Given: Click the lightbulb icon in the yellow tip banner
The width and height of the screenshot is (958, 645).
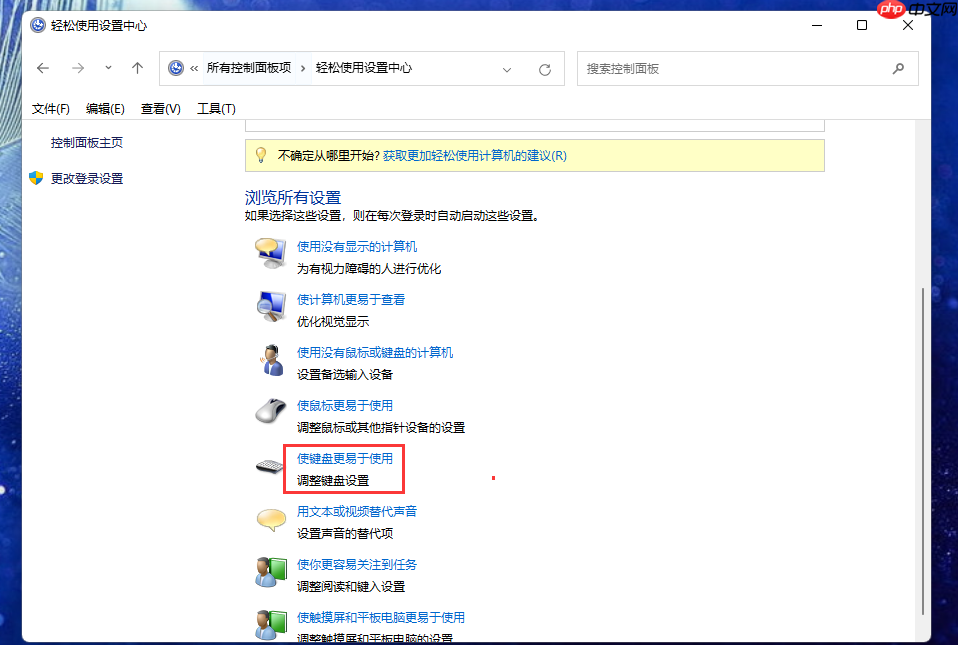Looking at the screenshot, I should coord(260,155).
